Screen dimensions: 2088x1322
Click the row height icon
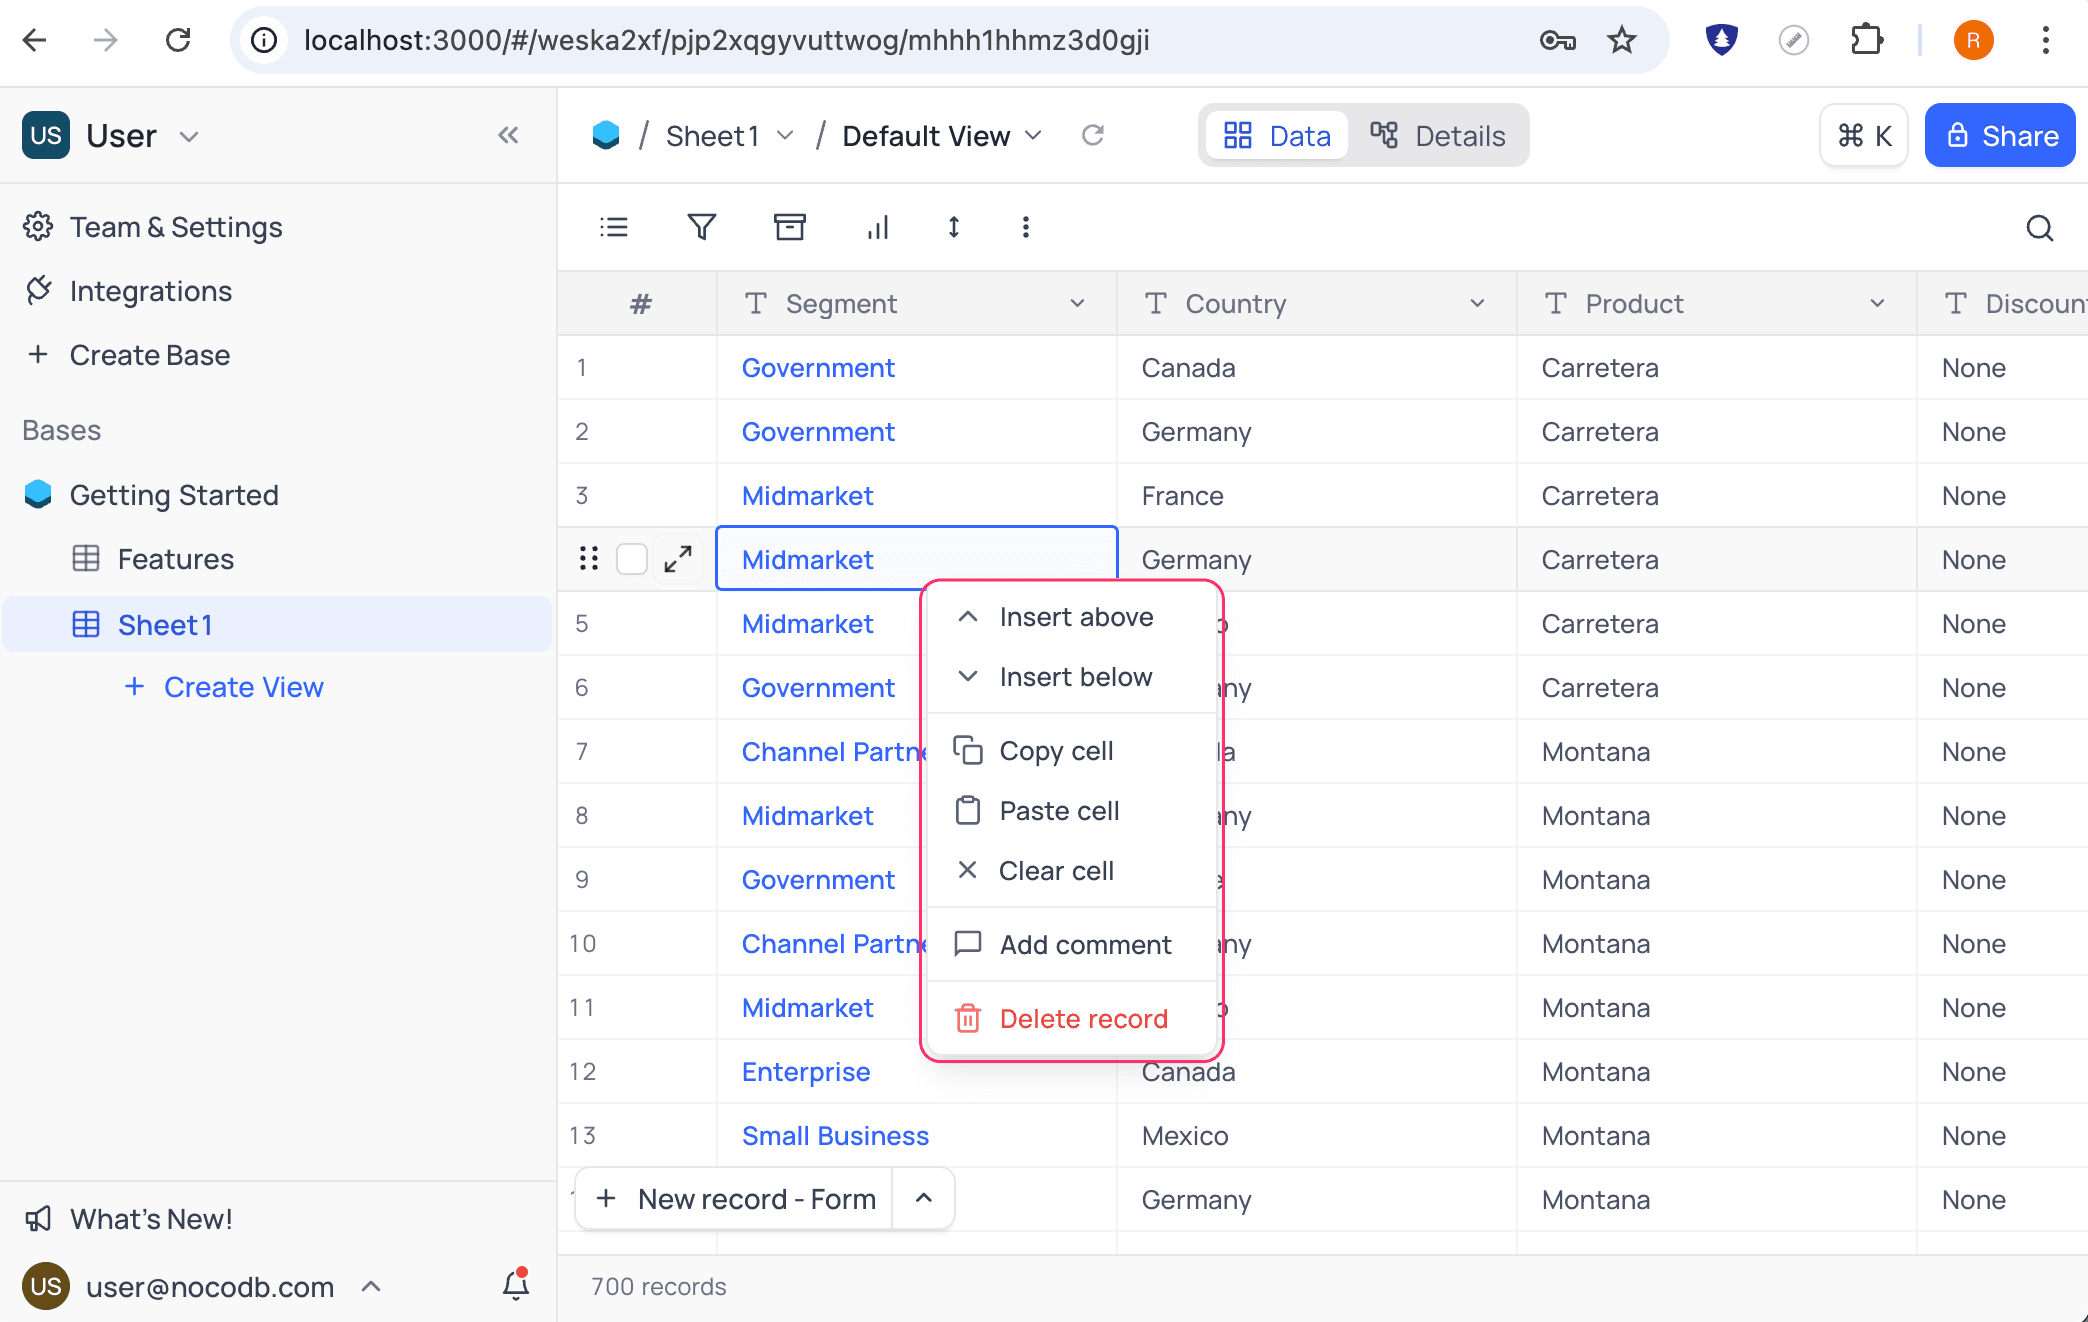click(x=953, y=227)
